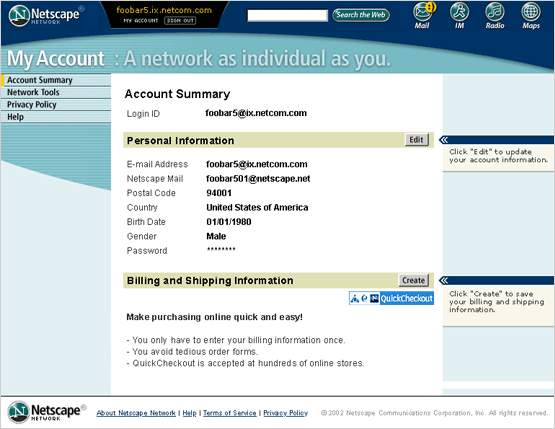
Task: Click the Search the Web button
Action: [x=361, y=15]
